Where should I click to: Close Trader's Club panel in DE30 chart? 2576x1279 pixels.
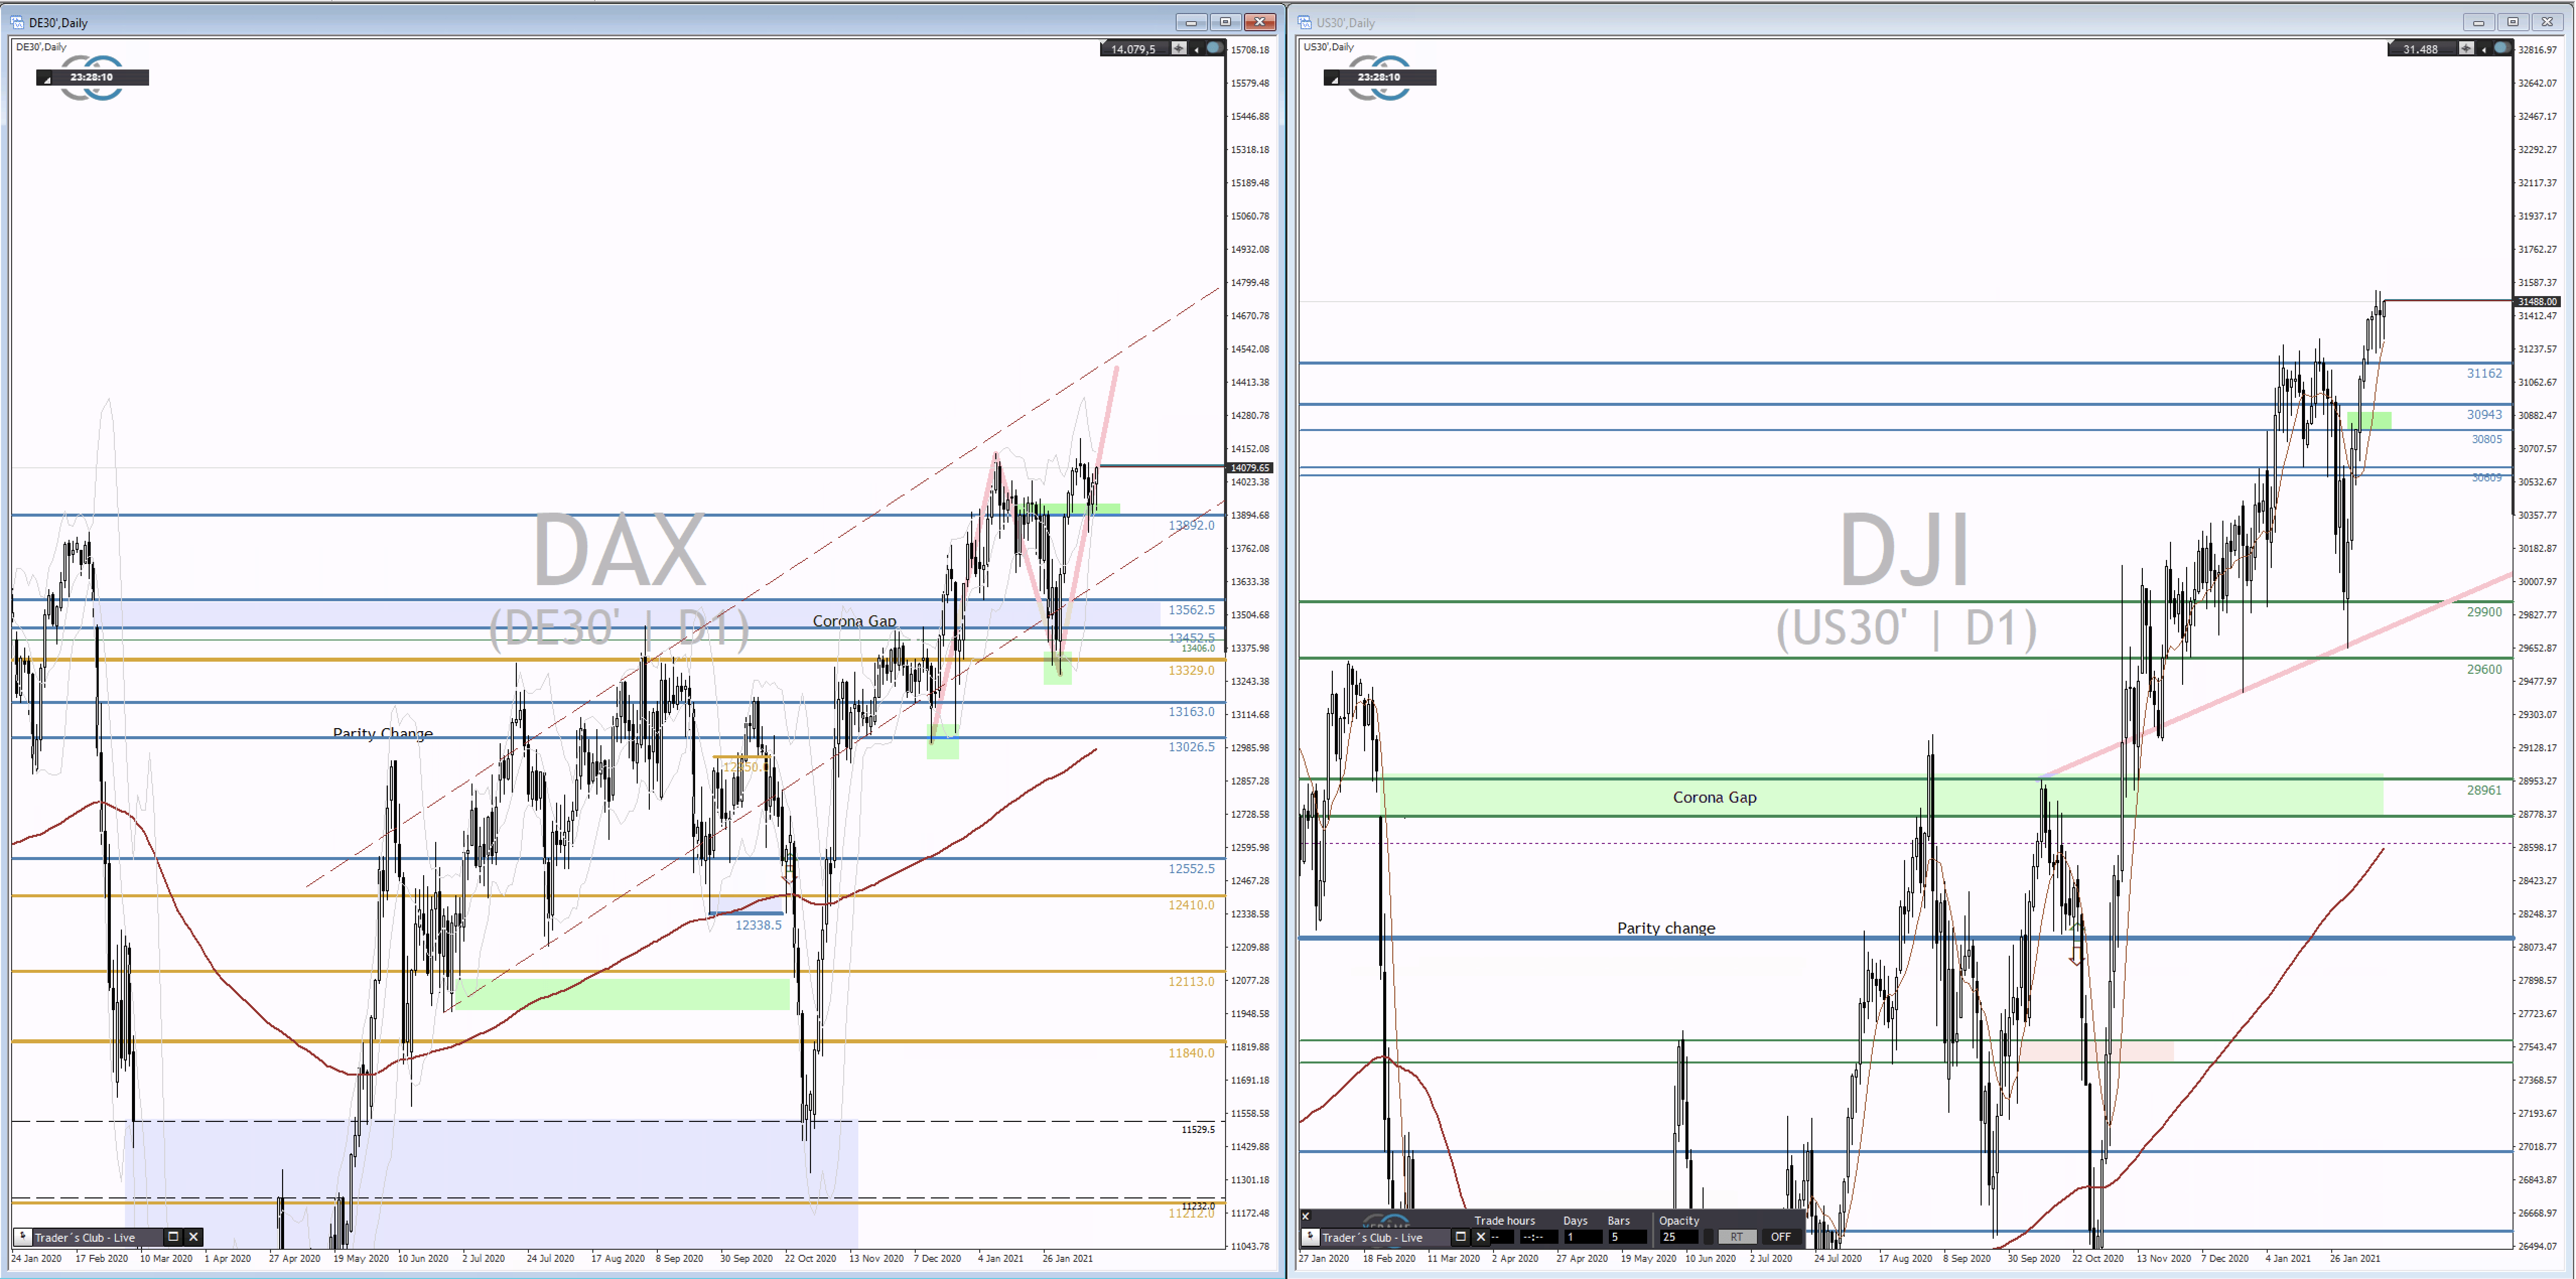click(x=194, y=1237)
